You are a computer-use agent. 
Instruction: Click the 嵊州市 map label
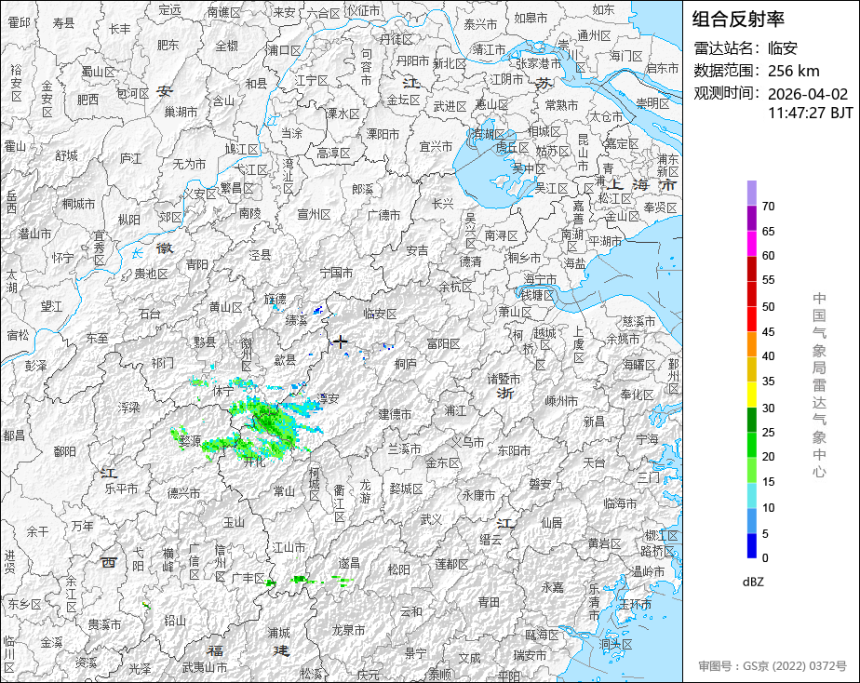(x=562, y=400)
